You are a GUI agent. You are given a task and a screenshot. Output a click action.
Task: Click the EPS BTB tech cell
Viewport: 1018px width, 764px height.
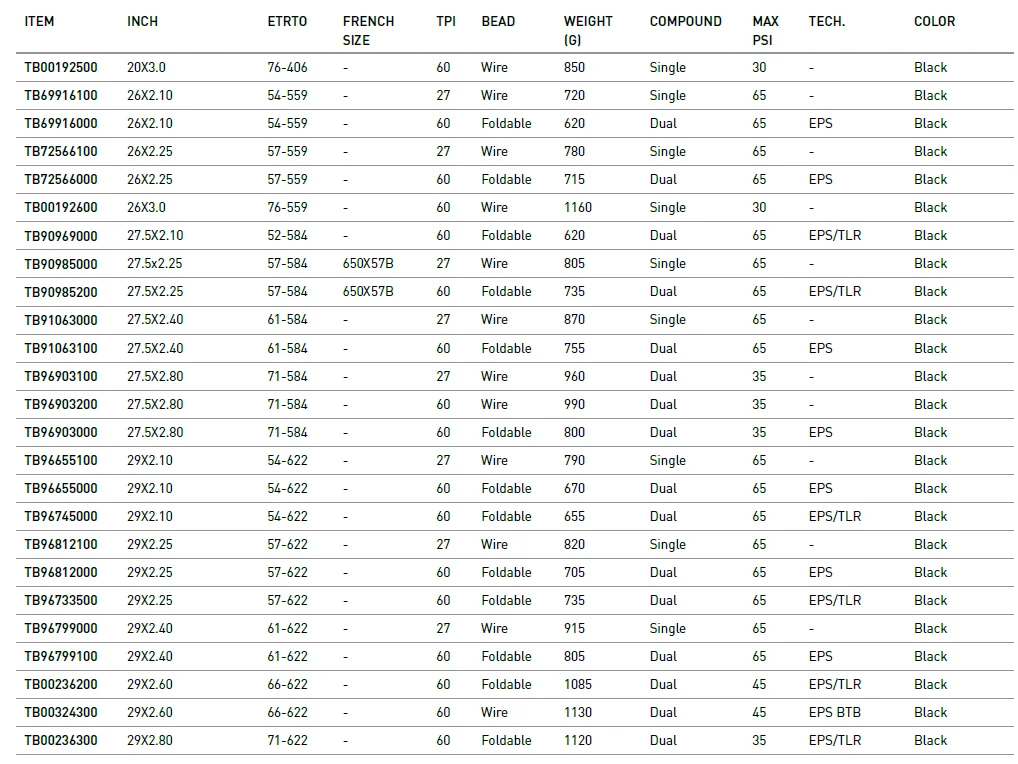[835, 712]
